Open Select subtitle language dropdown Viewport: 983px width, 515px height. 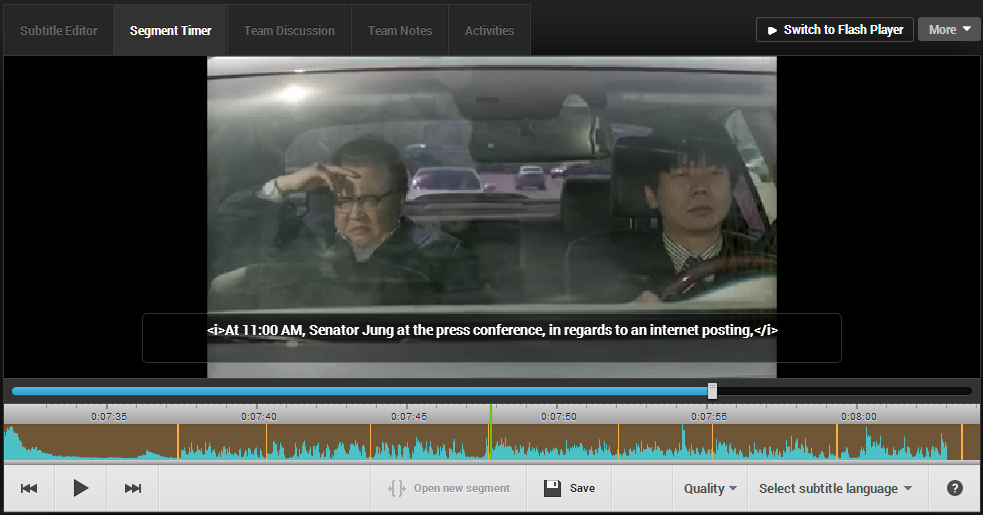(x=835, y=488)
